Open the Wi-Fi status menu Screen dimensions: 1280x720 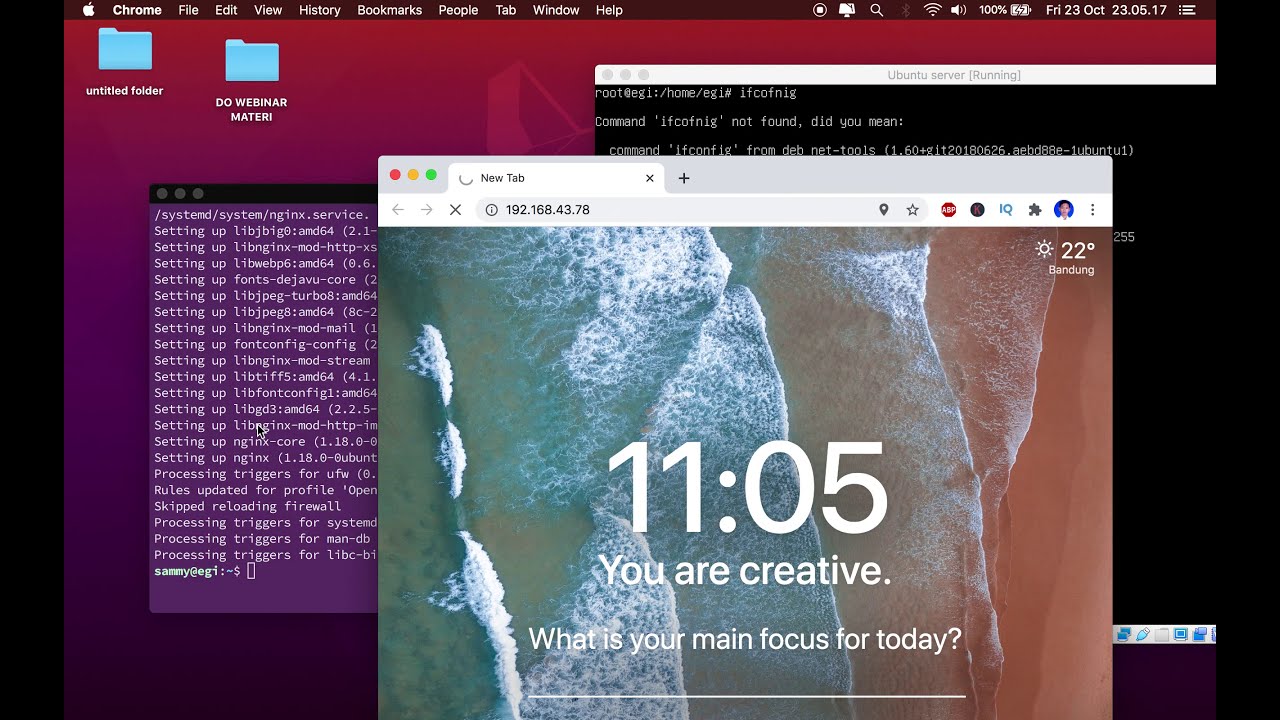[x=932, y=10]
